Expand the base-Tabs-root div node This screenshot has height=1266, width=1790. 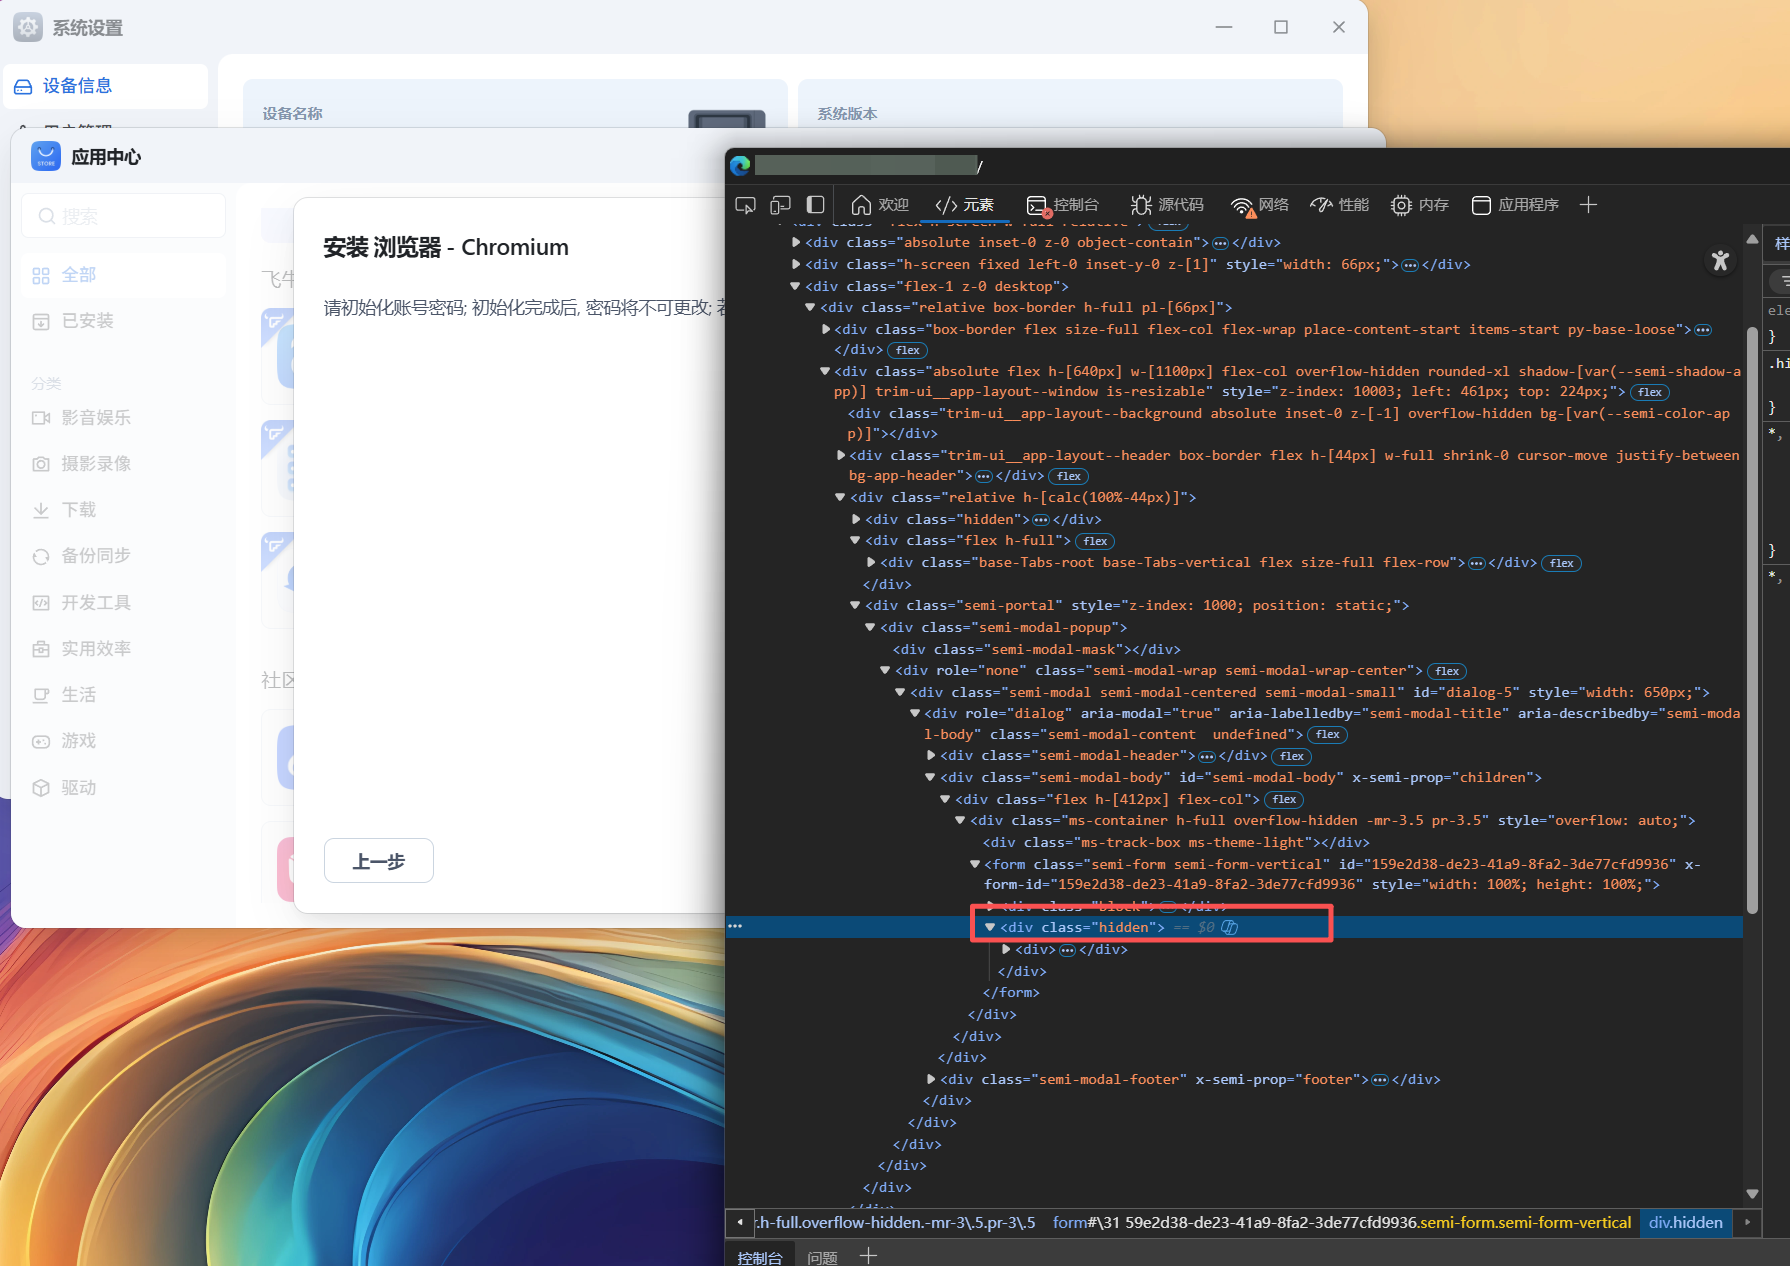pos(871,562)
